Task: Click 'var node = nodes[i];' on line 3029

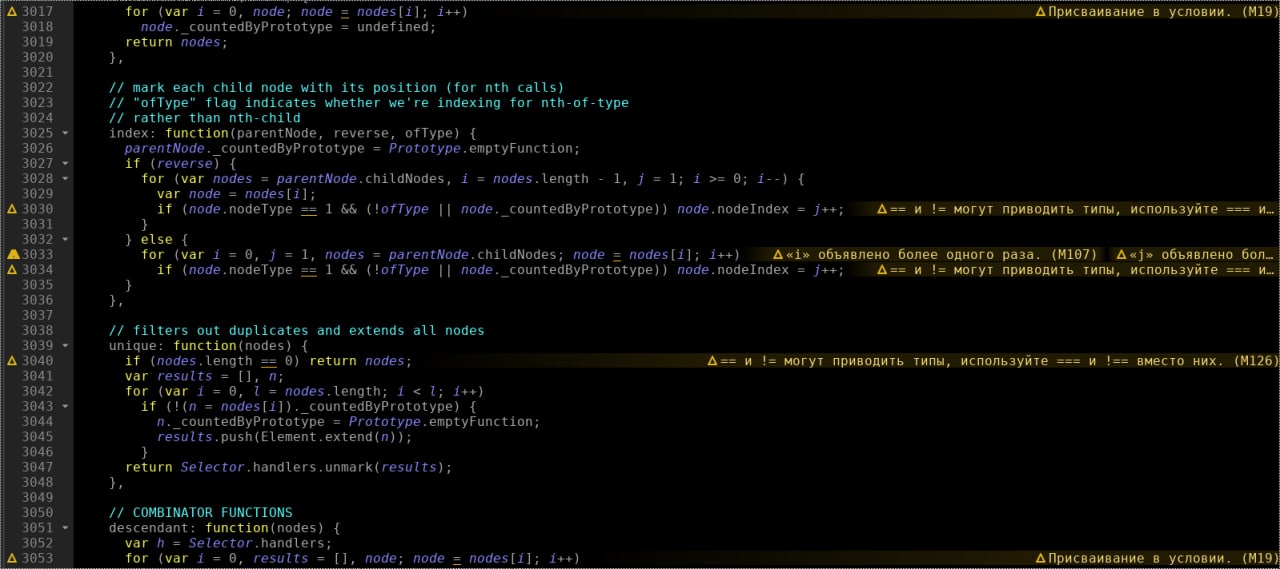Action: [236, 194]
